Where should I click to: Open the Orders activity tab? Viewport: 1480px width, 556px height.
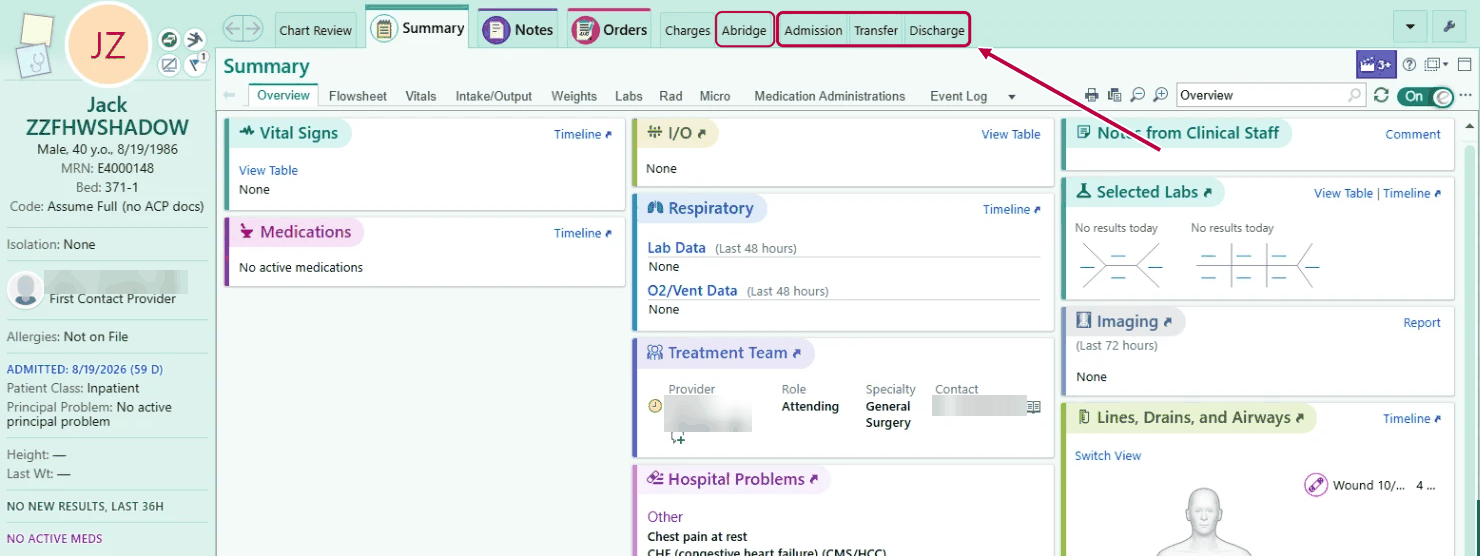click(x=610, y=30)
